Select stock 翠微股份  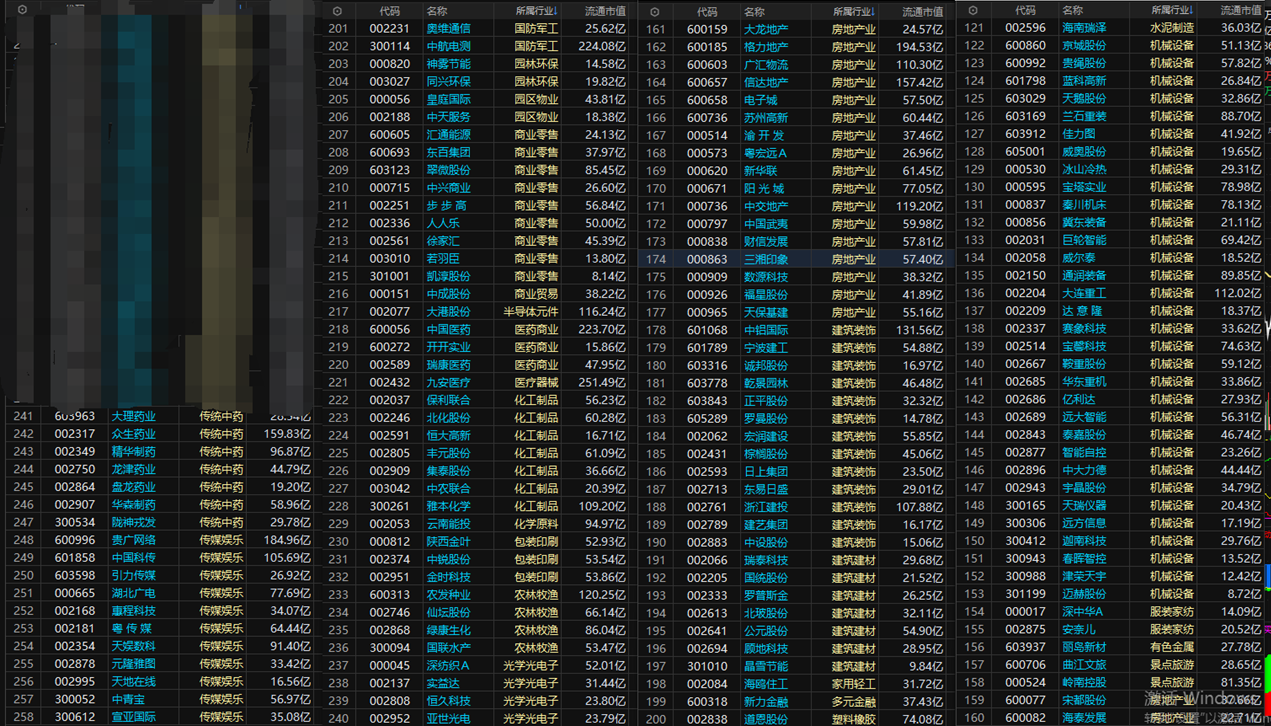(448, 170)
